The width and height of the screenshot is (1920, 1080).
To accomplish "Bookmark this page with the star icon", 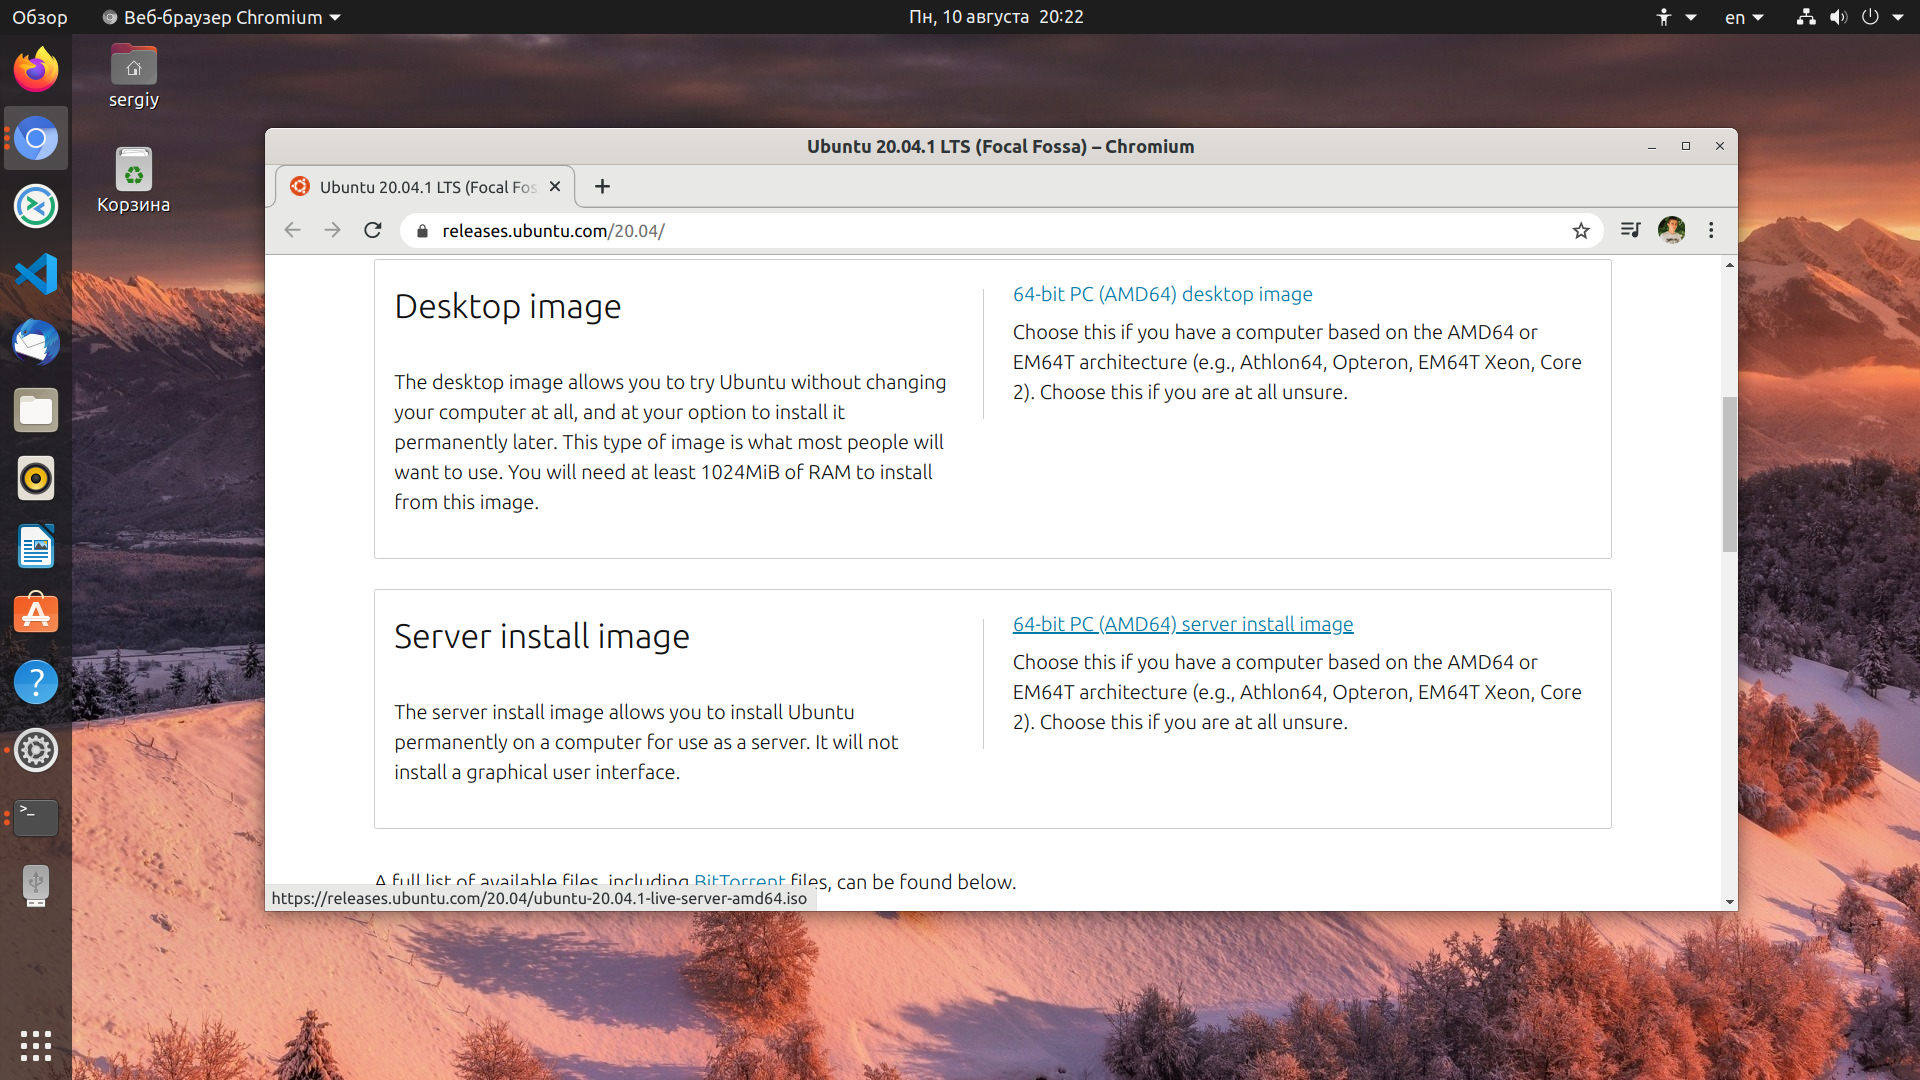I will (x=1581, y=231).
